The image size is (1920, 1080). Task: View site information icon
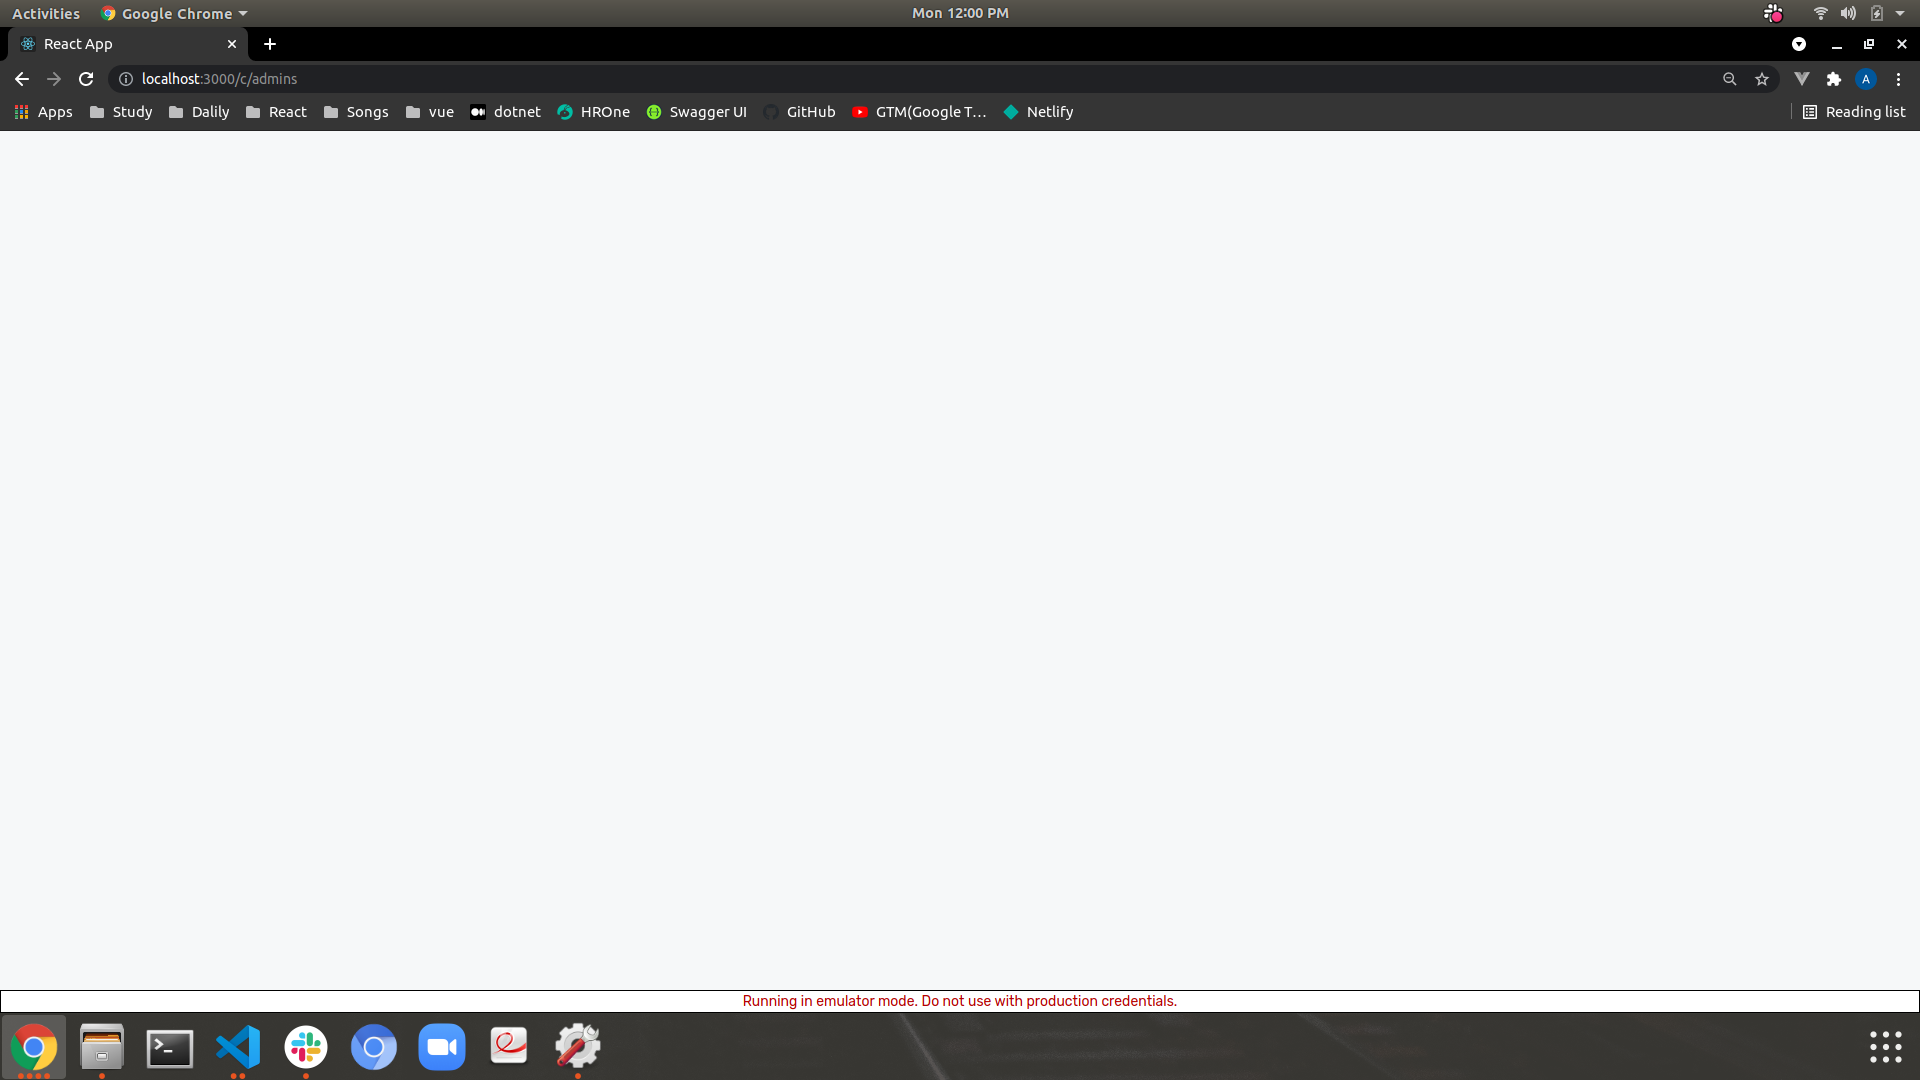pyautogui.click(x=126, y=79)
